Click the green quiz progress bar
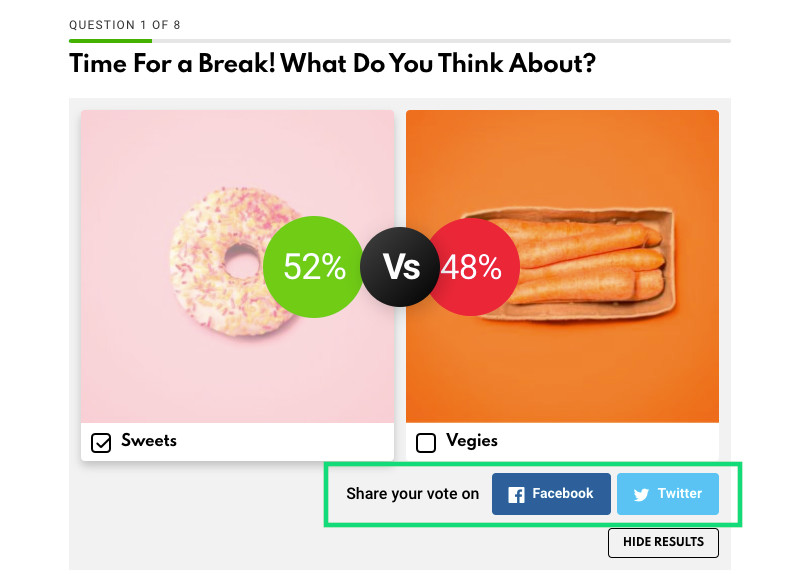The height and width of the screenshot is (574, 796). tap(110, 41)
